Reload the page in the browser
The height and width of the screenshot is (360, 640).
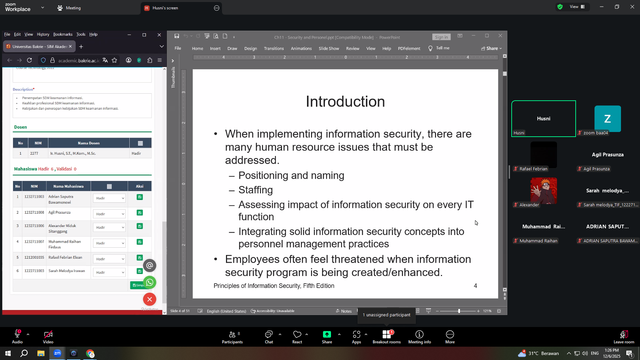click(x=29, y=60)
